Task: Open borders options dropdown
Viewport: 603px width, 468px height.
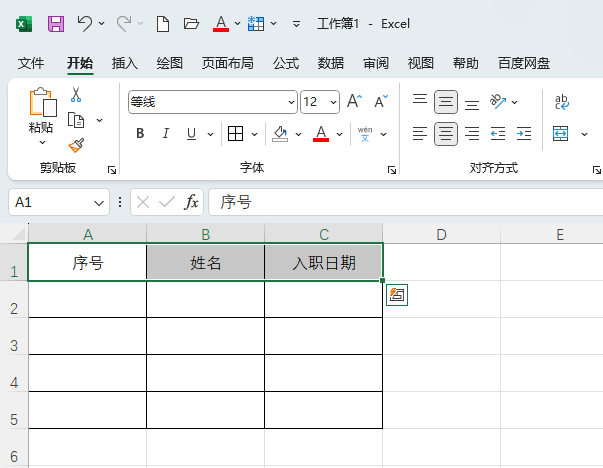Action: pos(255,134)
